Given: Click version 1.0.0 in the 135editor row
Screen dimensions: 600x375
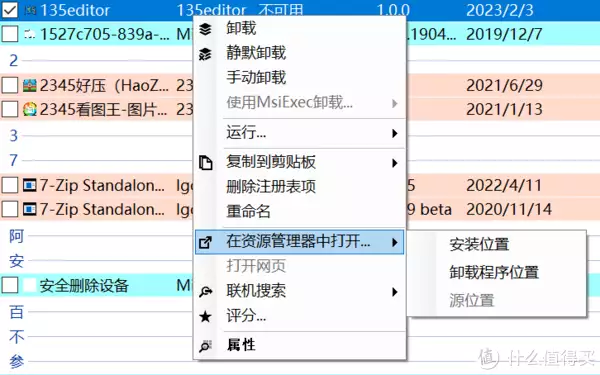Looking at the screenshot, I should [x=393, y=10].
